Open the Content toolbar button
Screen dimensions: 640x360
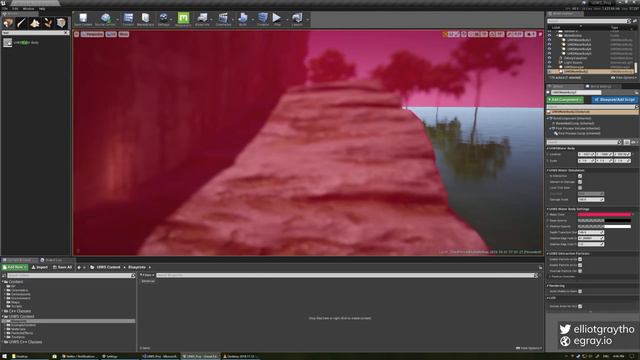point(128,19)
